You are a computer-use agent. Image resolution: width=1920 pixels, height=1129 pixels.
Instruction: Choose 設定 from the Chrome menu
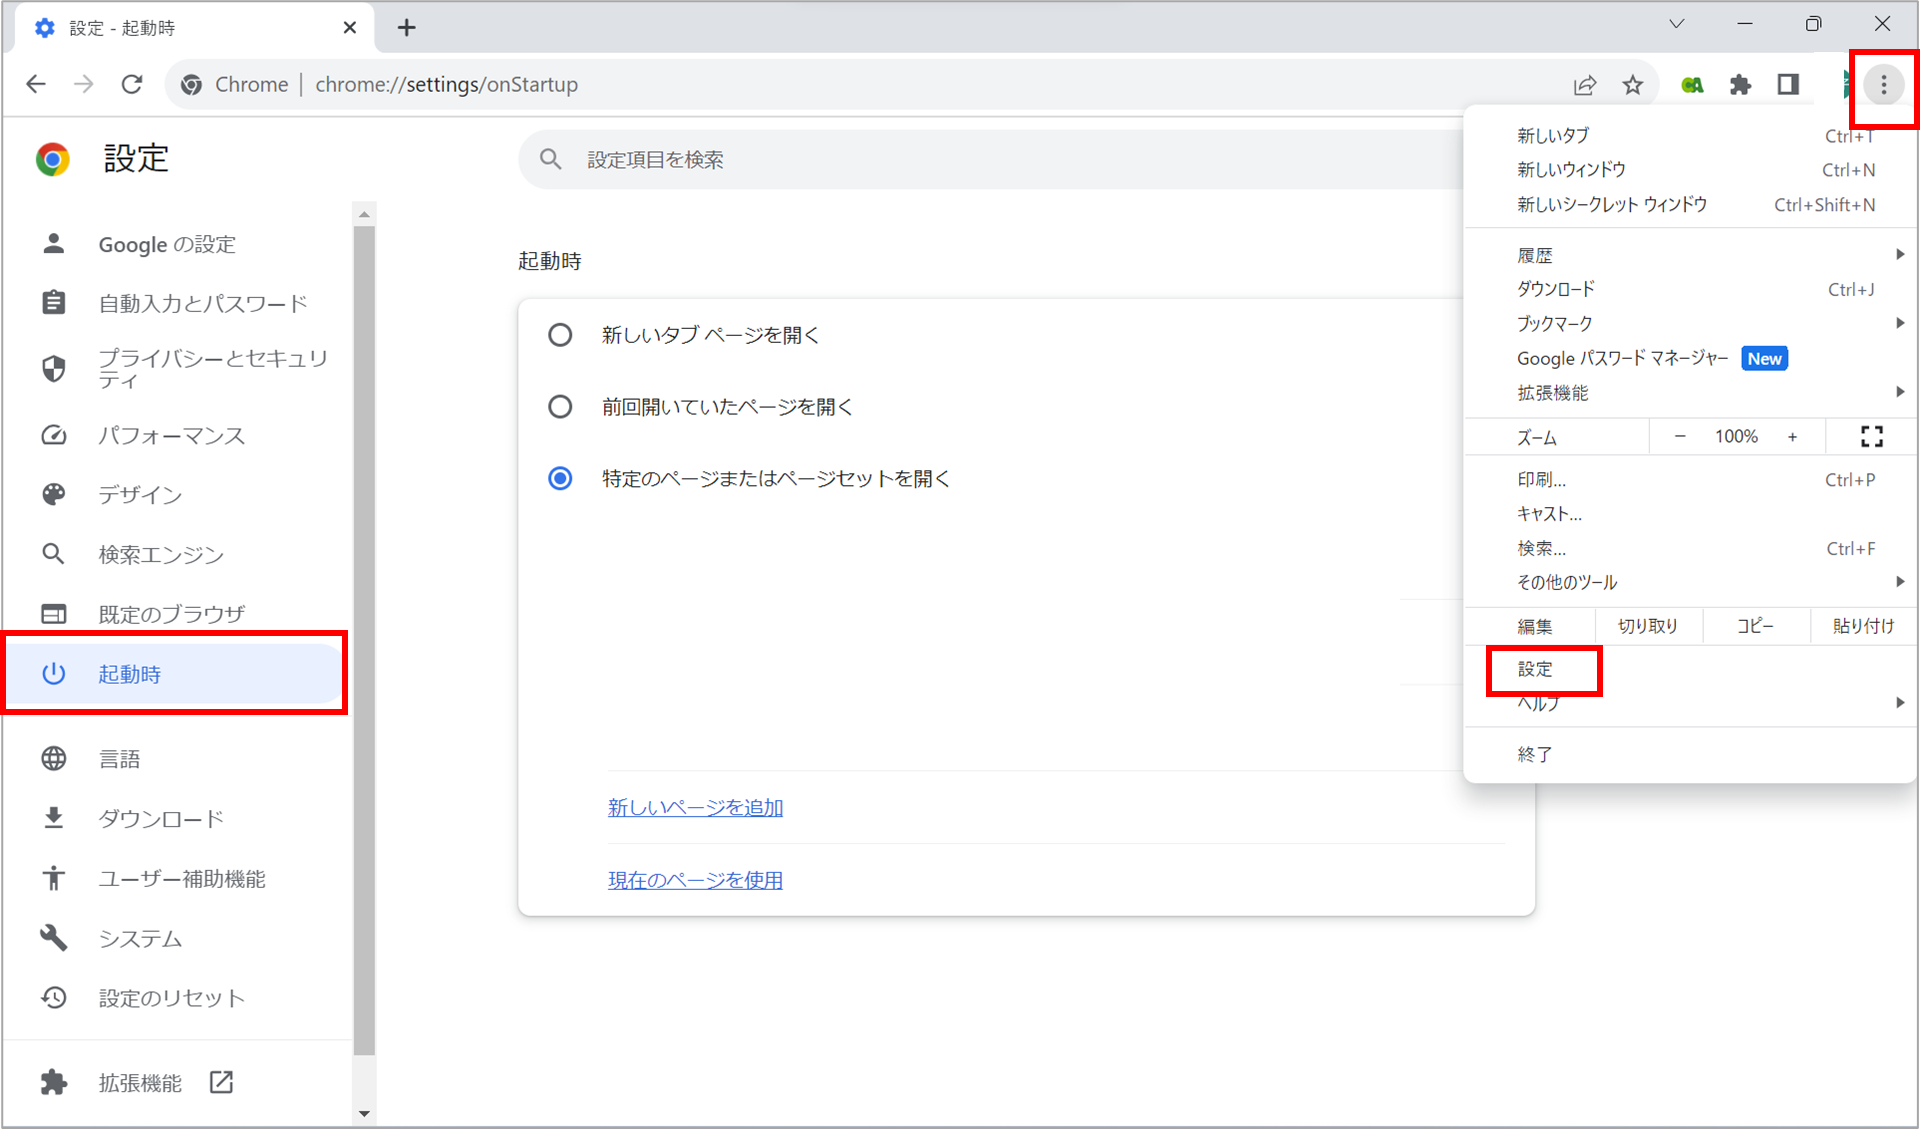(x=1536, y=669)
